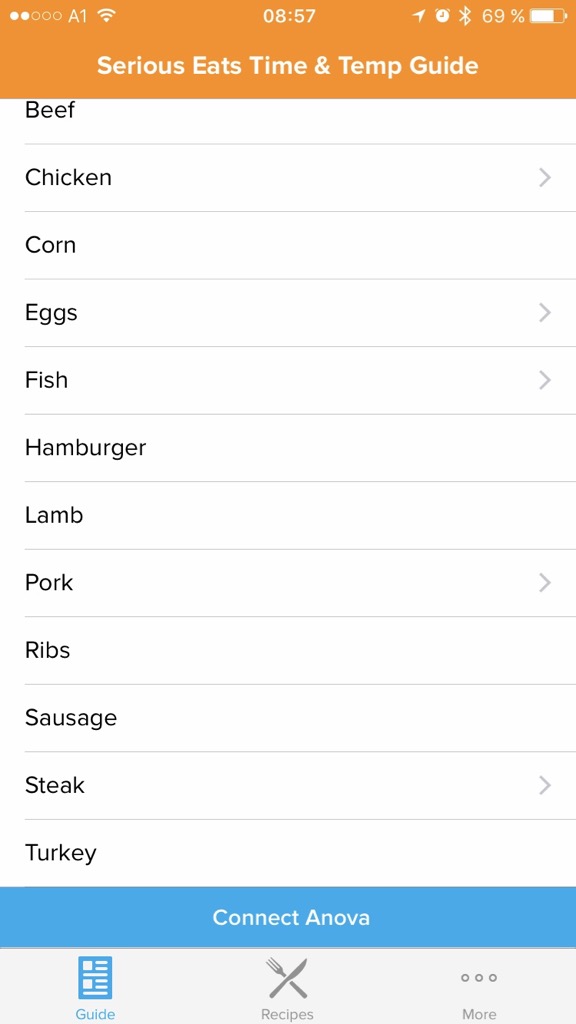Expand the Pork row chevron
Viewport: 576px width, 1024px height.
coord(545,583)
